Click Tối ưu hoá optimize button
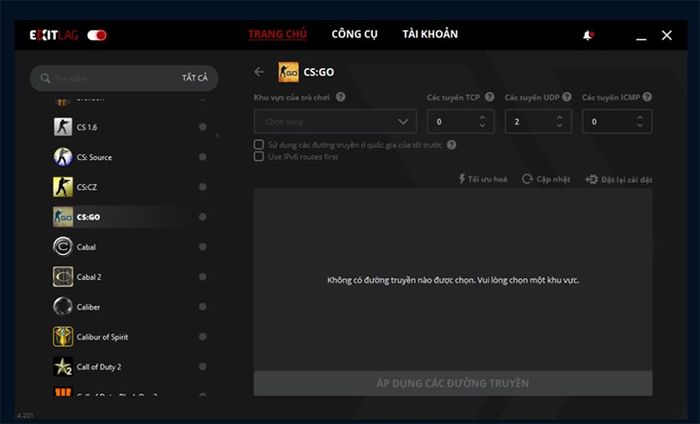700x424 pixels. pyautogui.click(x=483, y=179)
